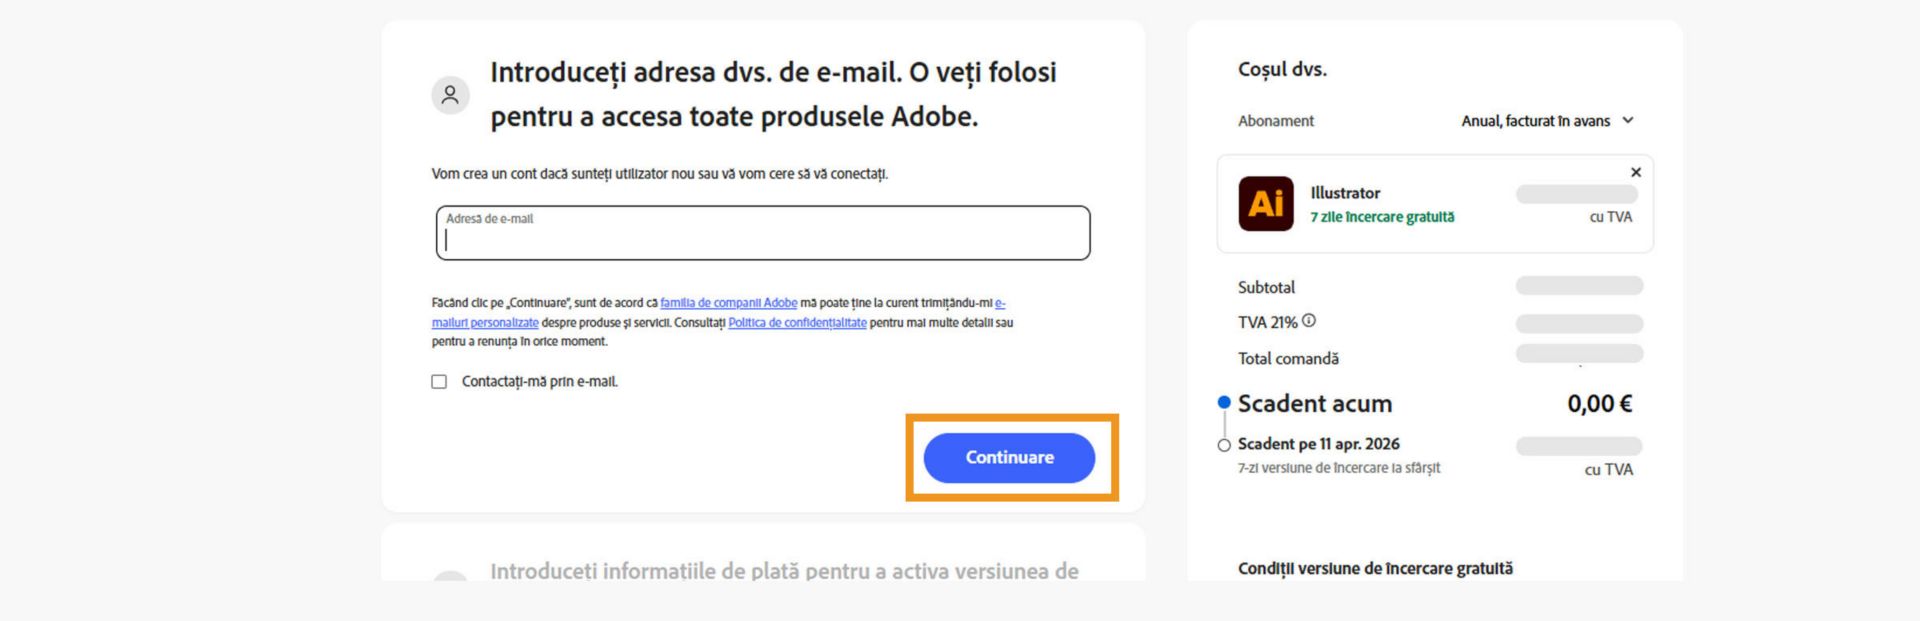Open the Coșul dvs. cart panel heading
Screen dimensions: 1920x621
click(1281, 69)
